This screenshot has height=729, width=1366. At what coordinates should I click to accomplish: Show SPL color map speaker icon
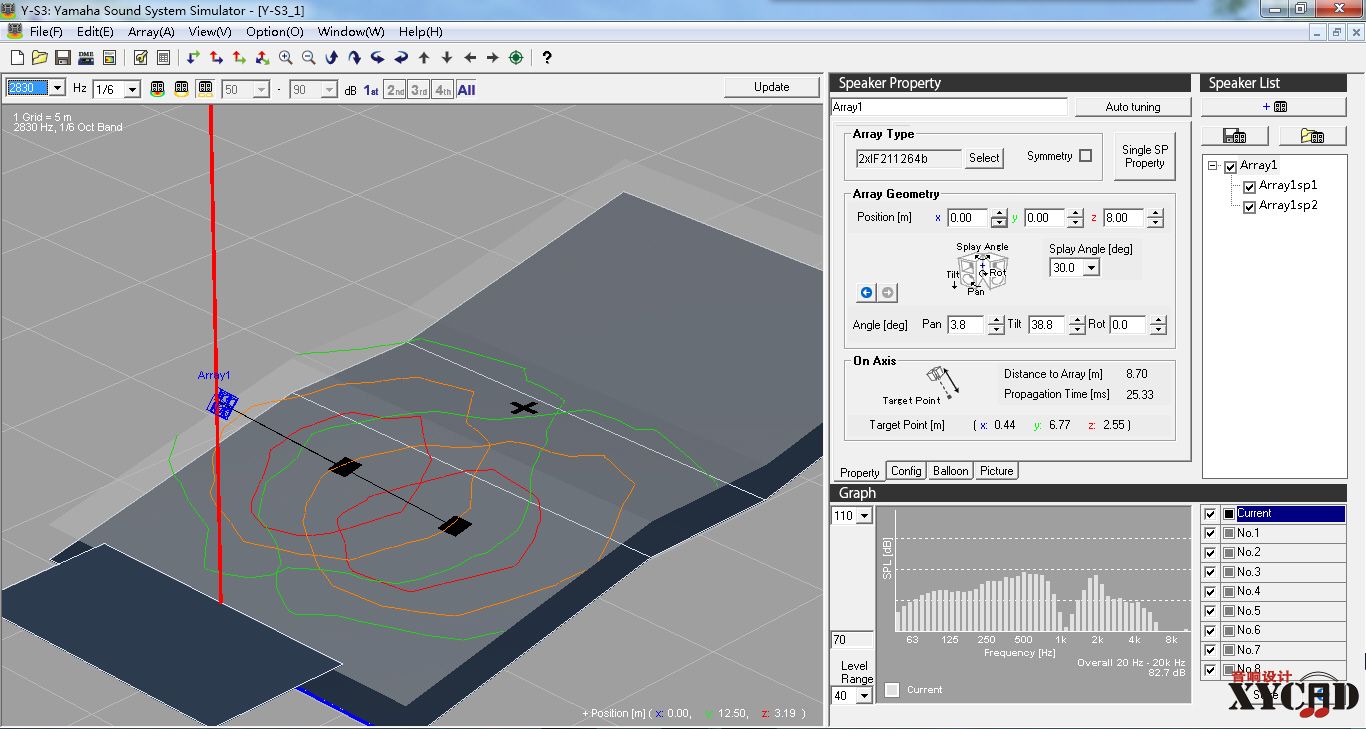[158, 89]
